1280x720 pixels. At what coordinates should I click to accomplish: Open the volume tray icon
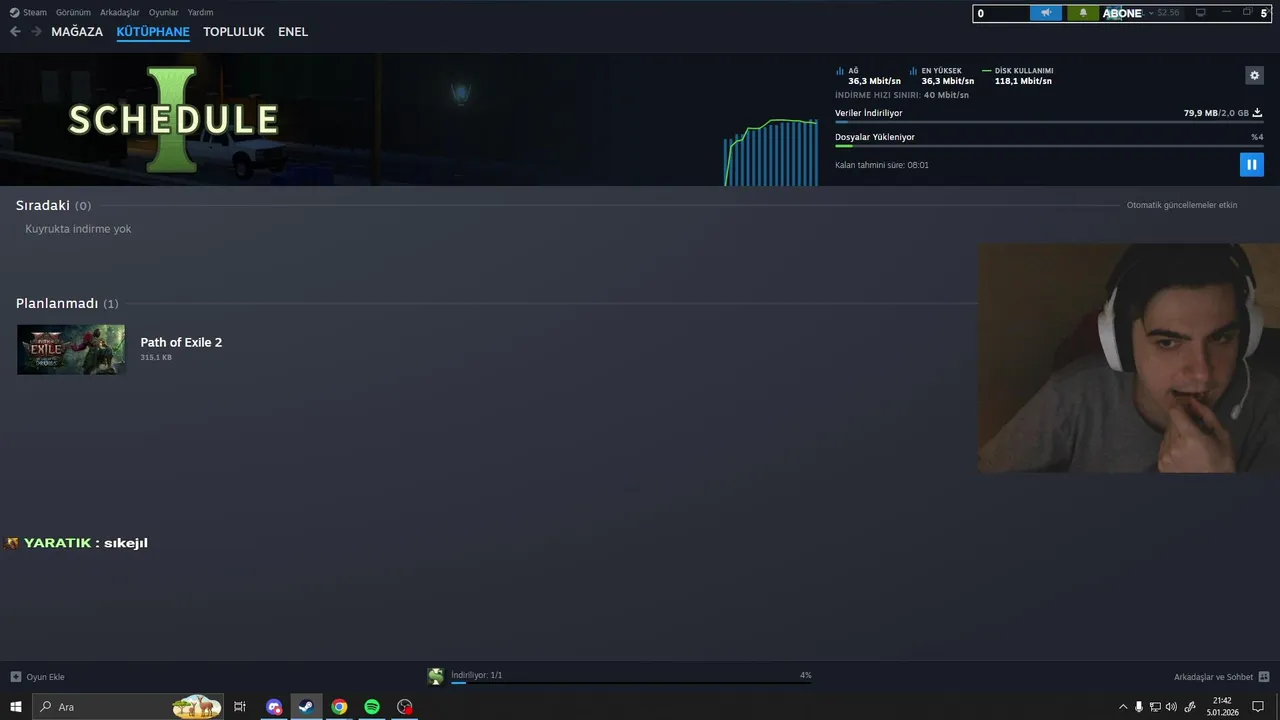[1171, 707]
